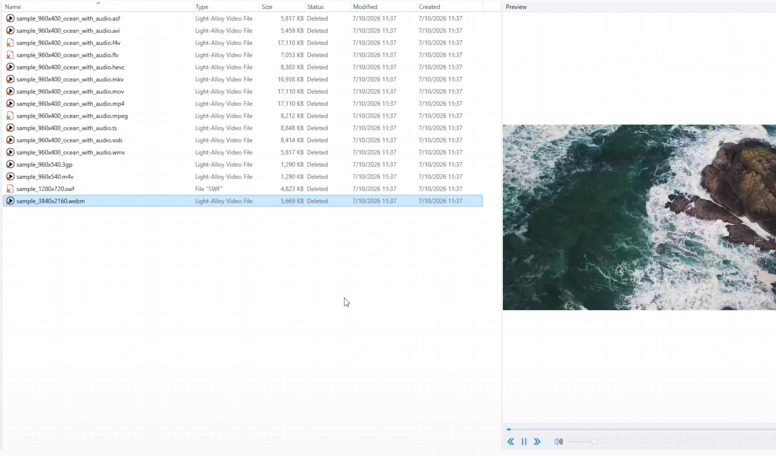Click the file icon of sample_960x400_ocean_with_audio.ts

coord(10,128)
